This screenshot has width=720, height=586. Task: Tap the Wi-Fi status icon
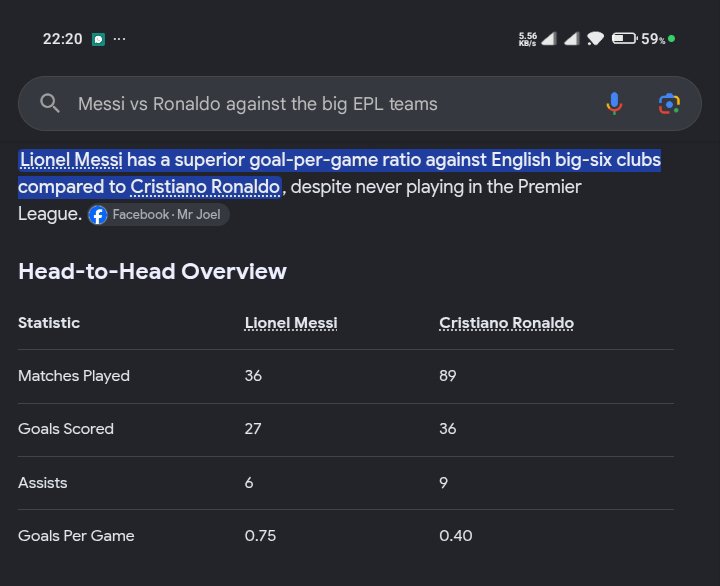pos(595,39)
